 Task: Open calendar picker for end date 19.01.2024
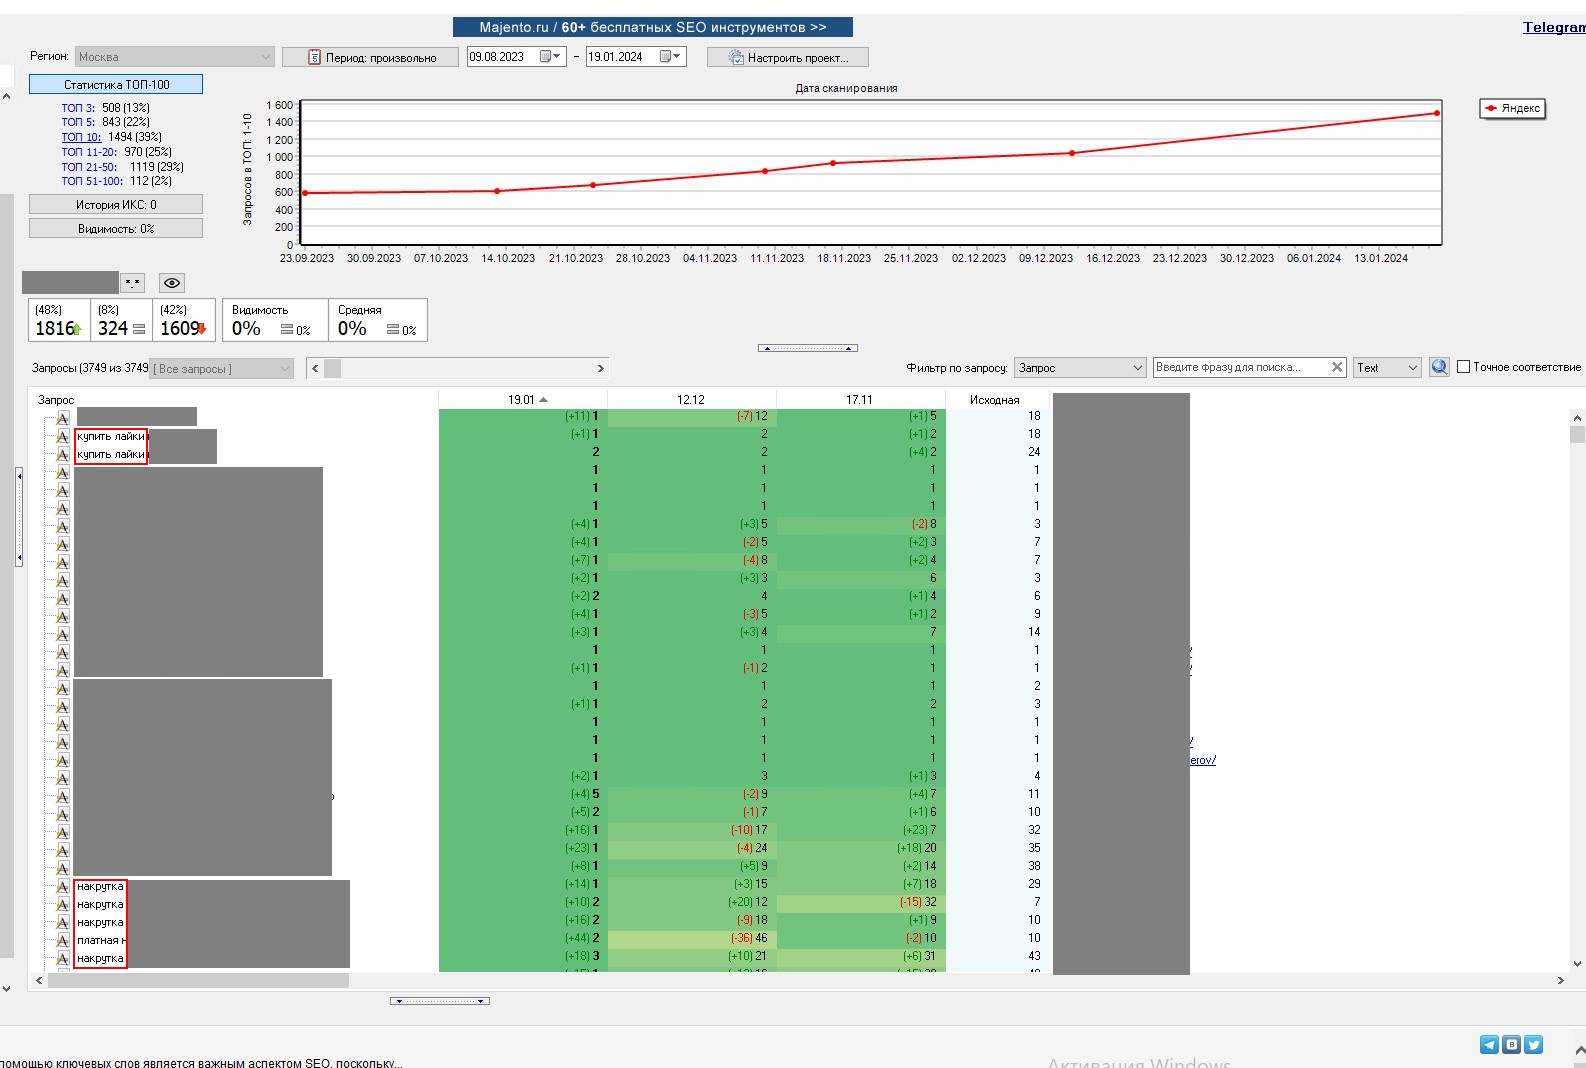[670, 57]
